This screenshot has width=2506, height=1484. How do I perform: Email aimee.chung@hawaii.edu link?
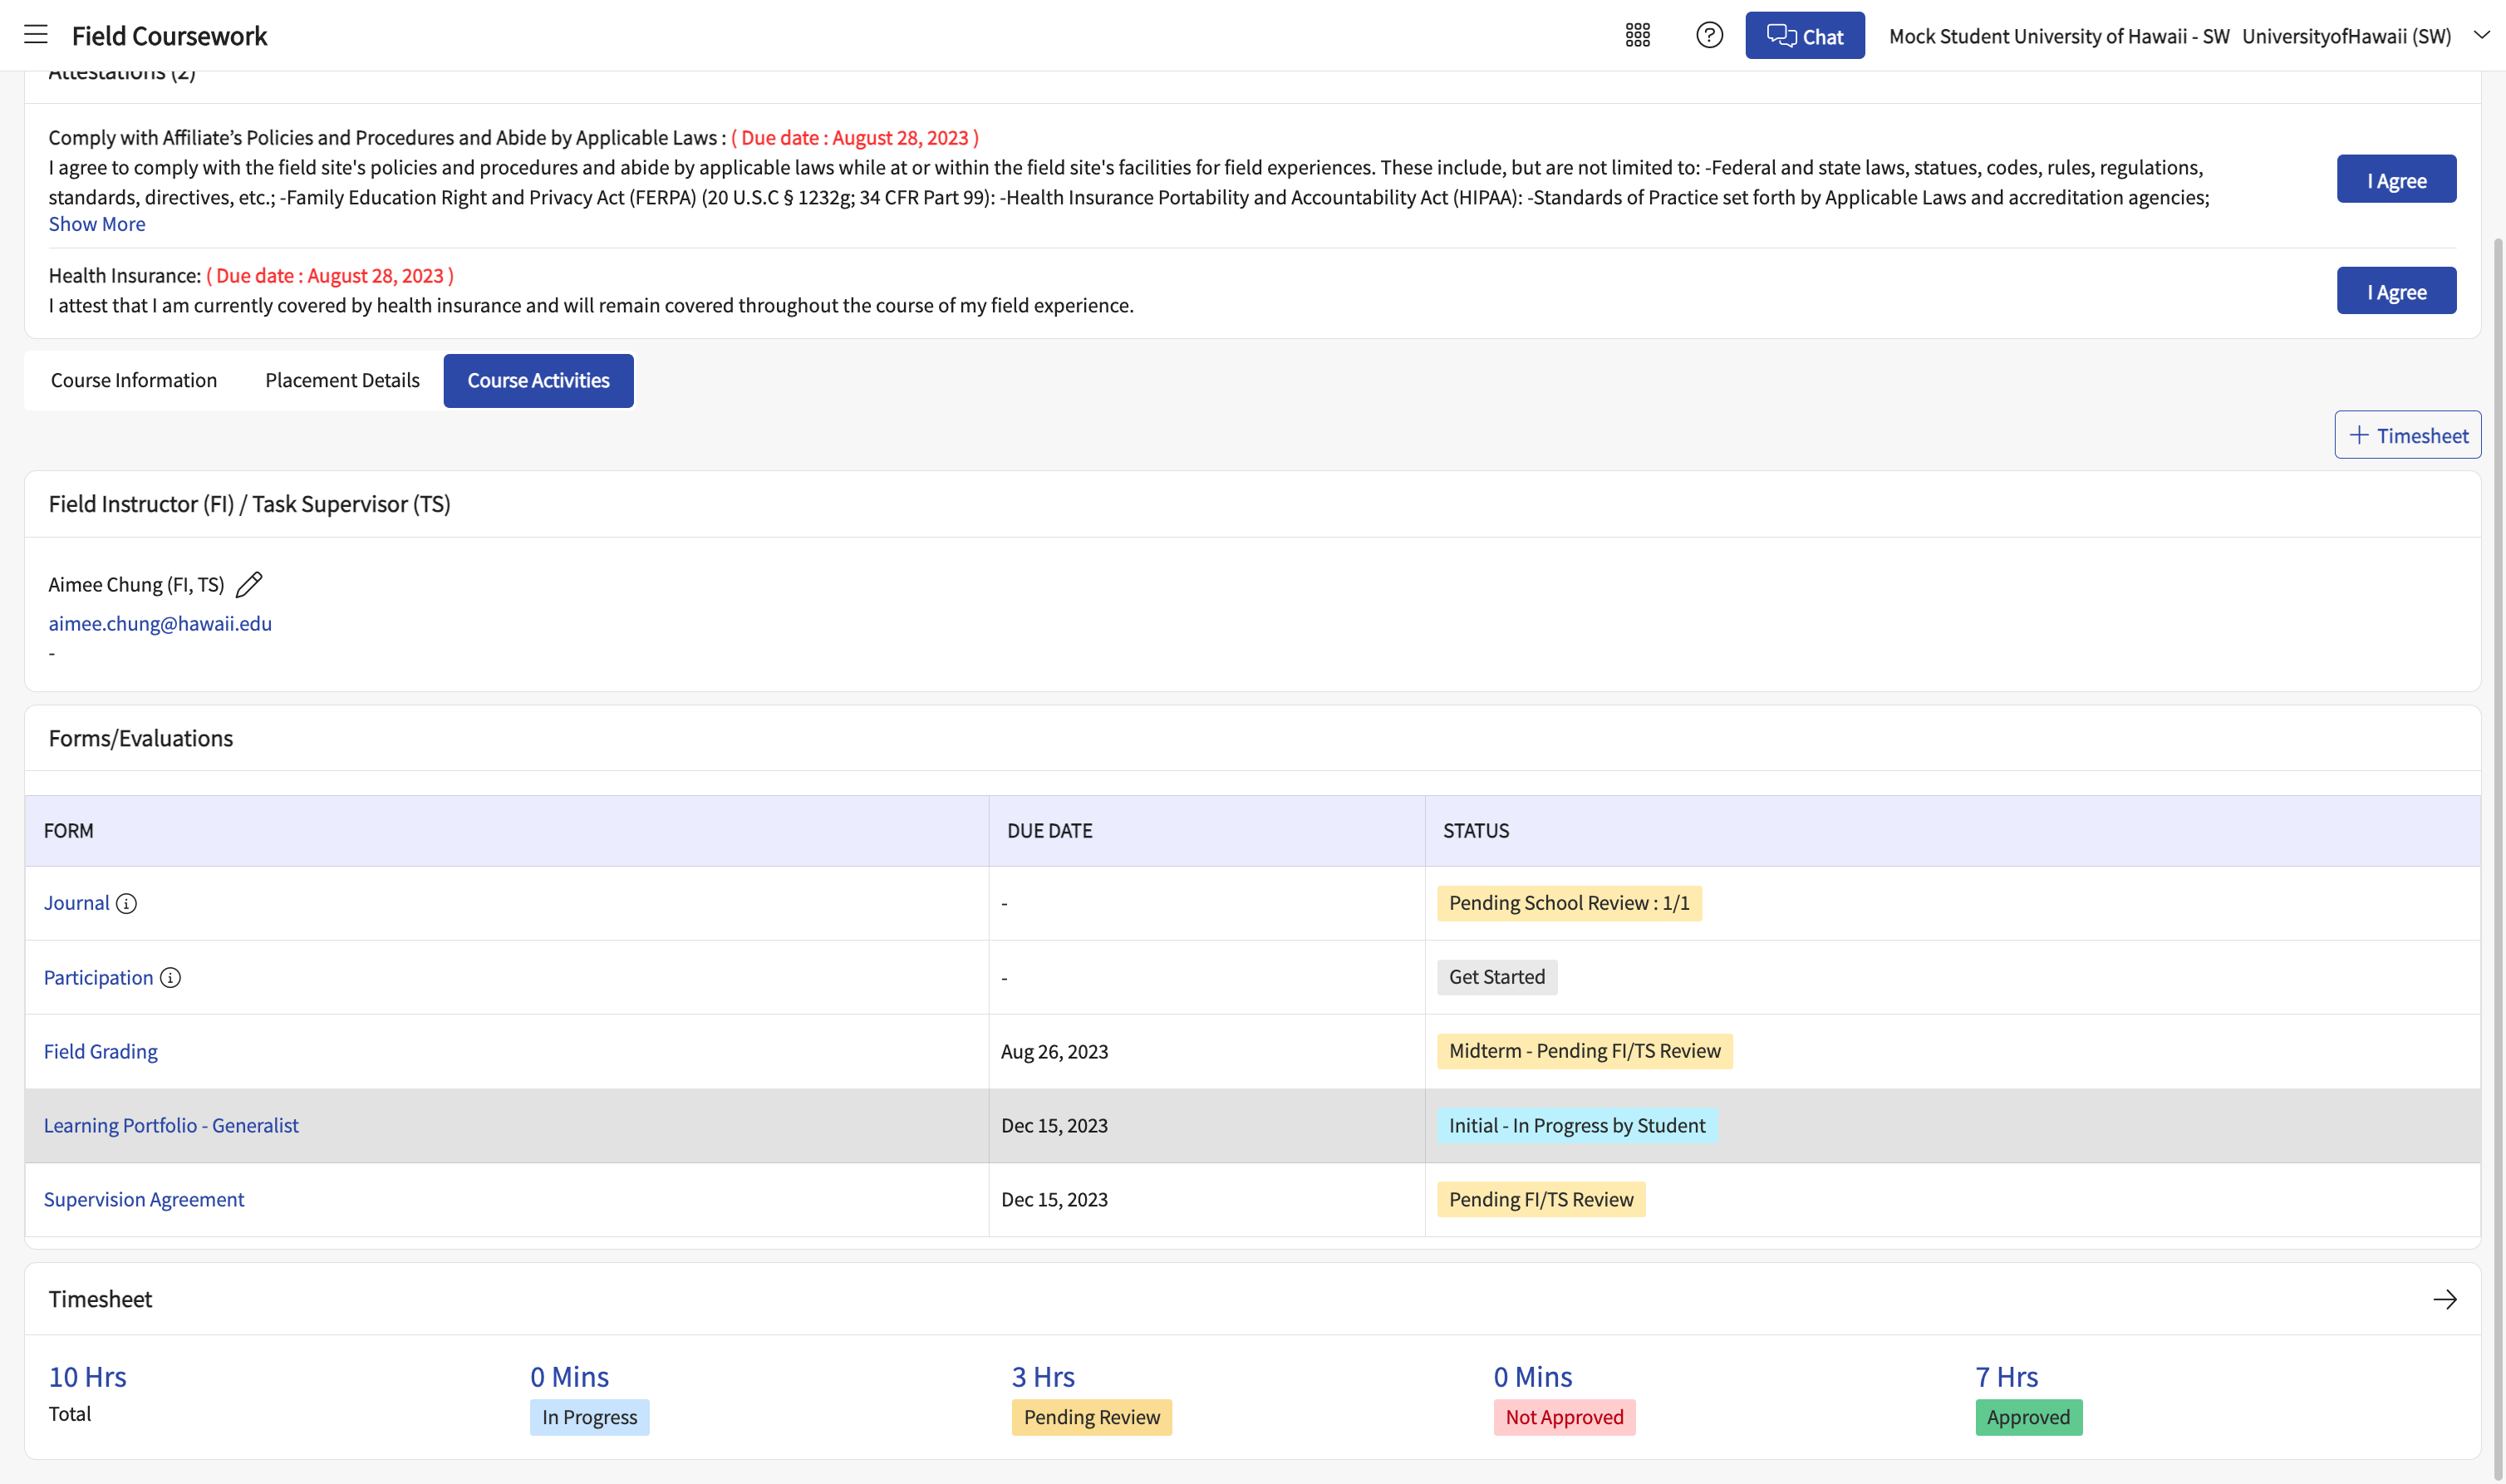tap(160, 623)
